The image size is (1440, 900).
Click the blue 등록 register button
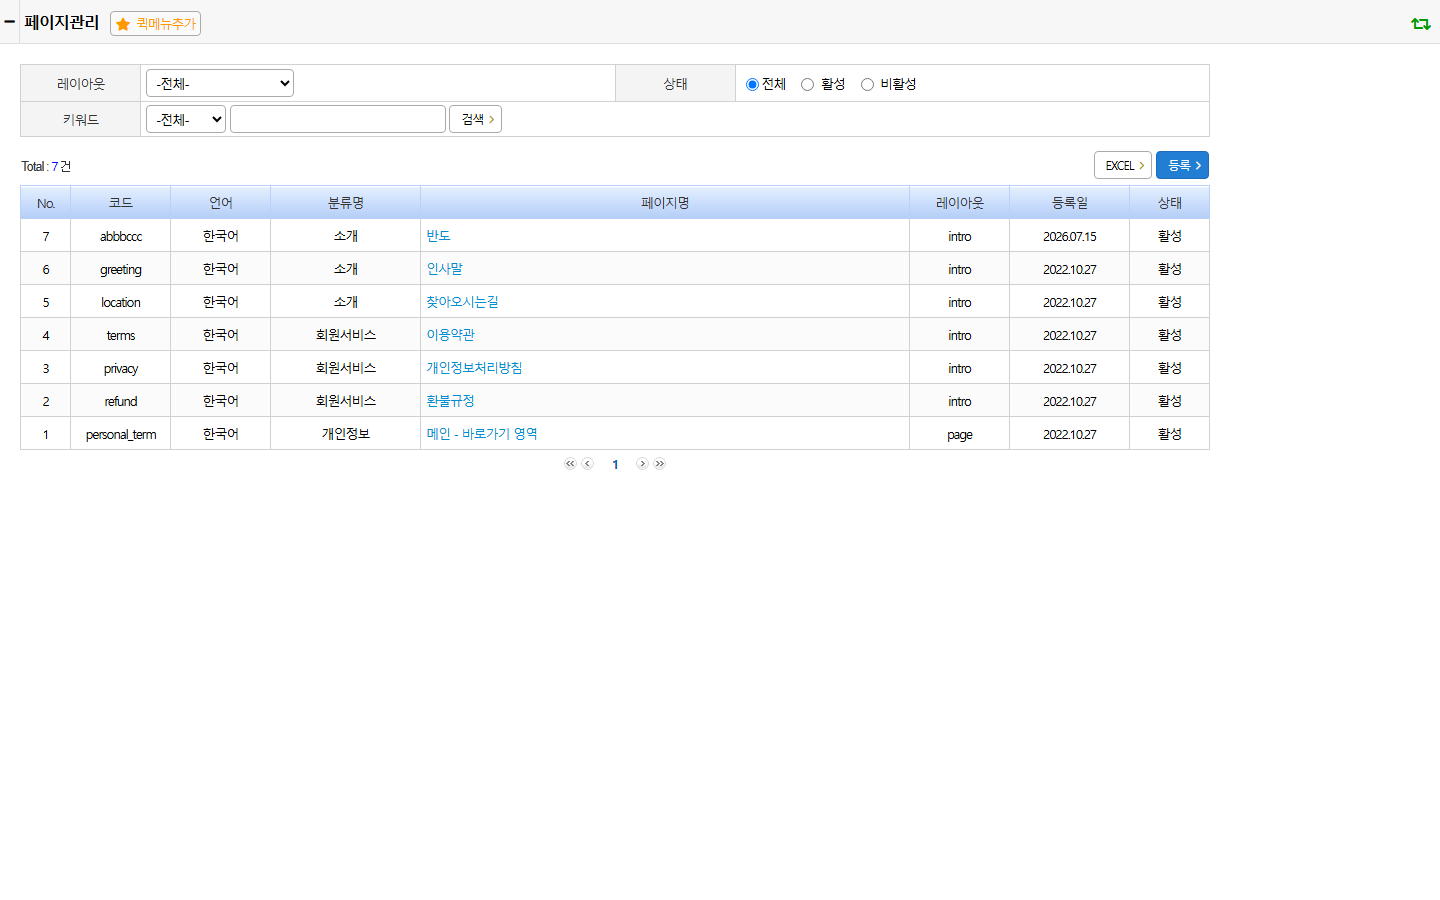pyautogui.click(x=1182, y=165)
